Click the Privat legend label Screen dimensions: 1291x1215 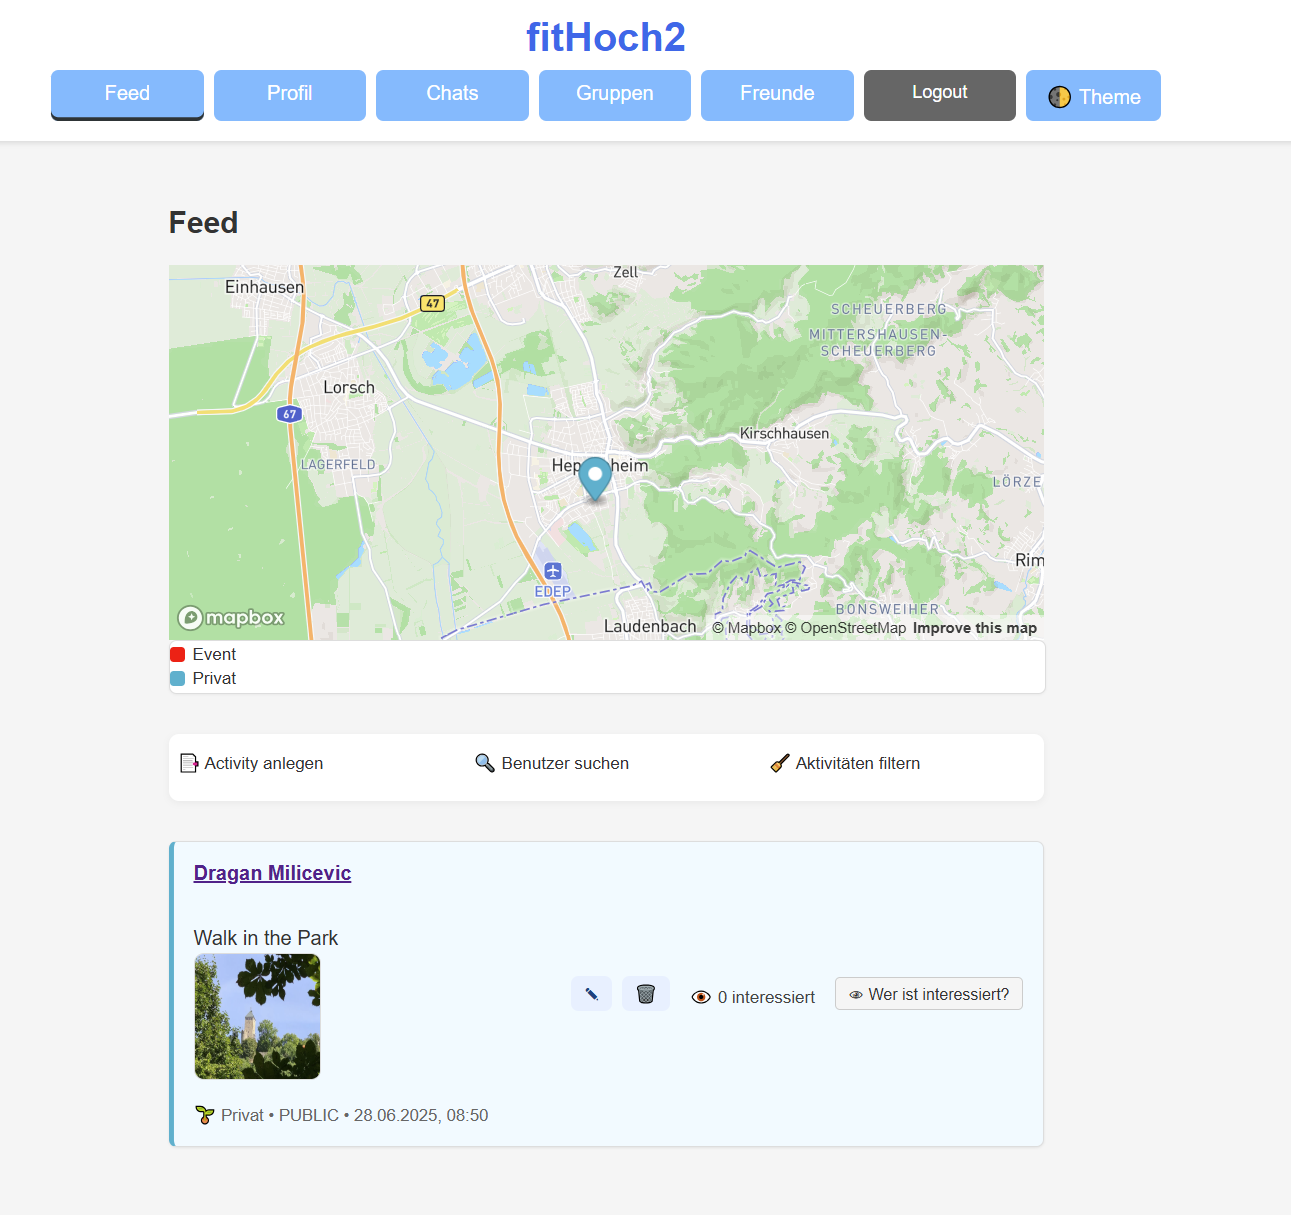click(x=214, y=678)
